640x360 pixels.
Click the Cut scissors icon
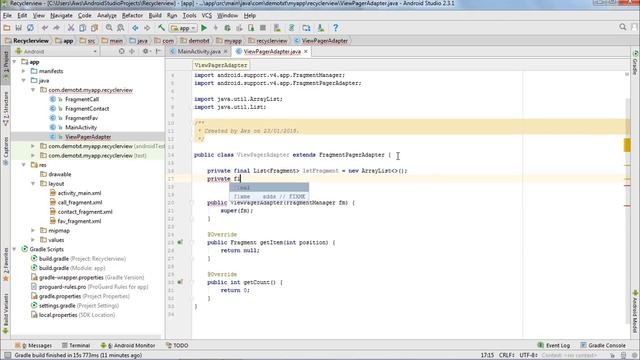point(71,28)
